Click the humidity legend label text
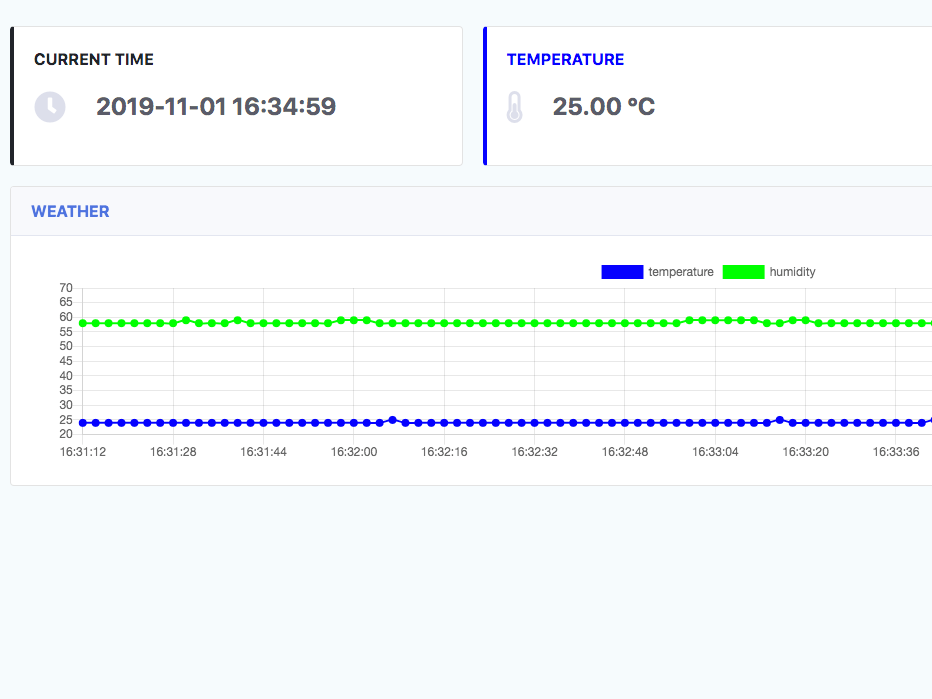This screenshot has height=699, width=932. click(x=791, y=271)
